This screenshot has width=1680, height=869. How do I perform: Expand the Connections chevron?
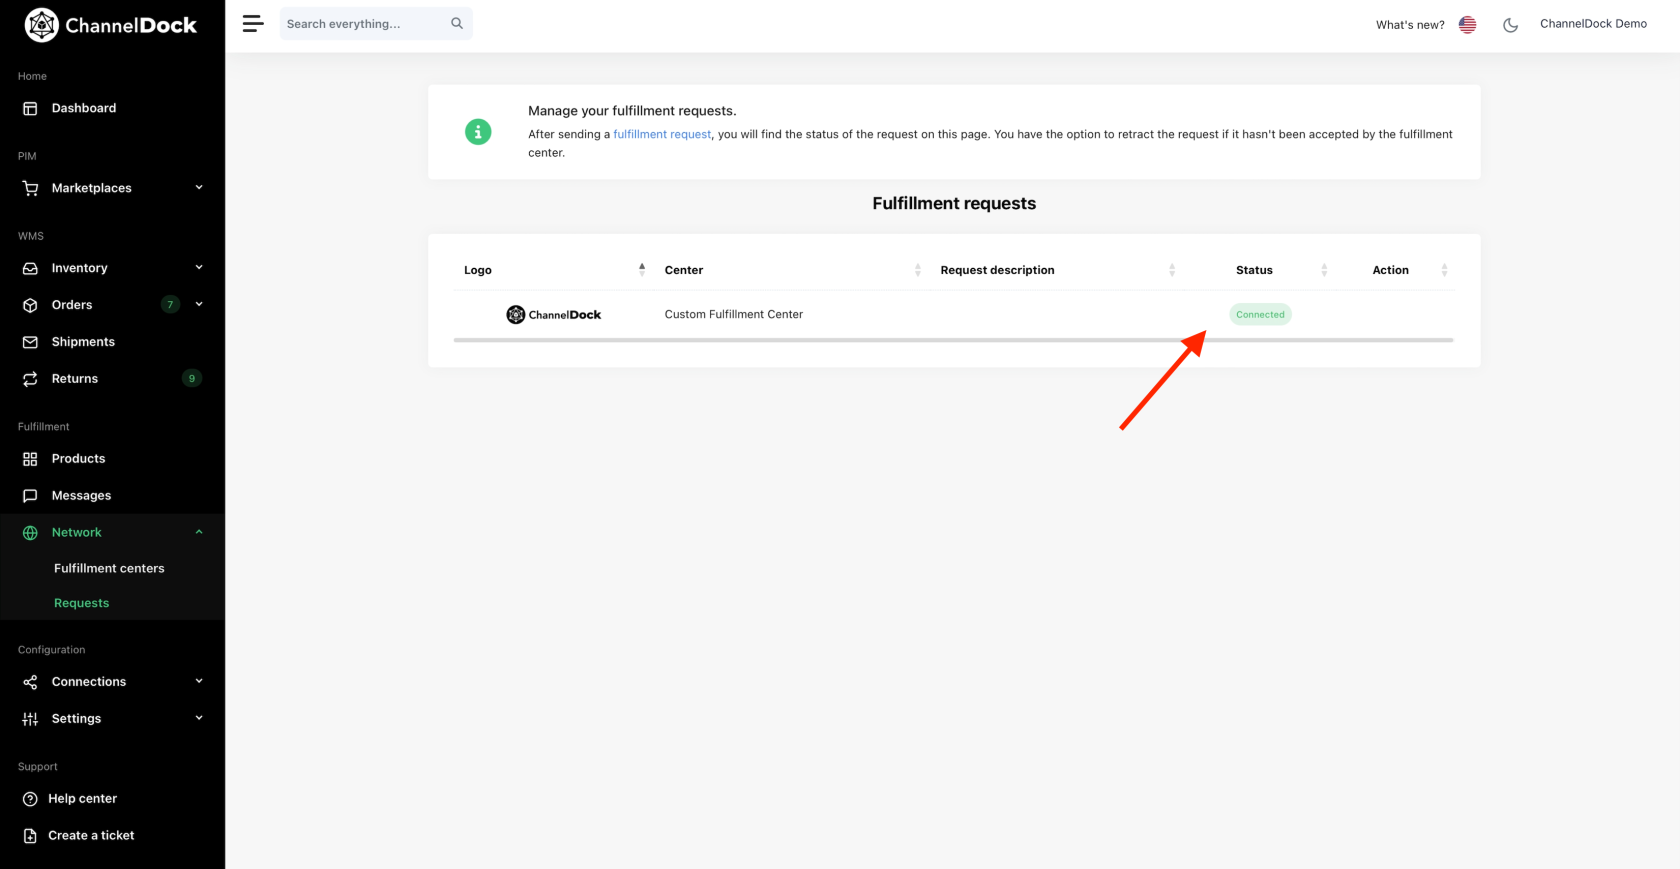[x=199, y=681]
